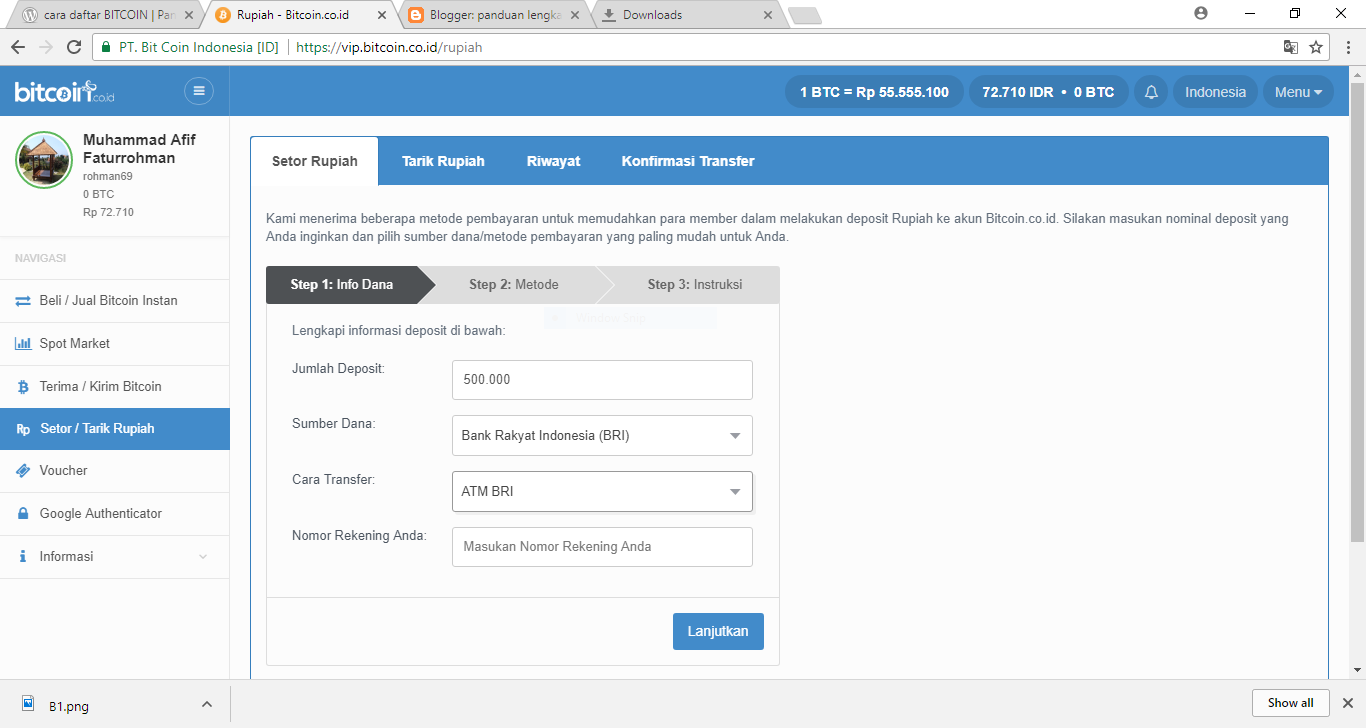This screenshot has height=728, width=1366.
Task: Click Step 3: Instruksi step
Action: click(695, 285)
